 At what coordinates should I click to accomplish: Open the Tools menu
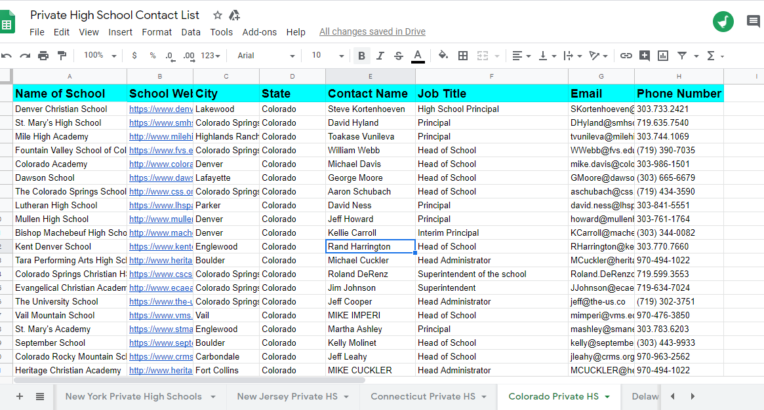click(221, 32)
